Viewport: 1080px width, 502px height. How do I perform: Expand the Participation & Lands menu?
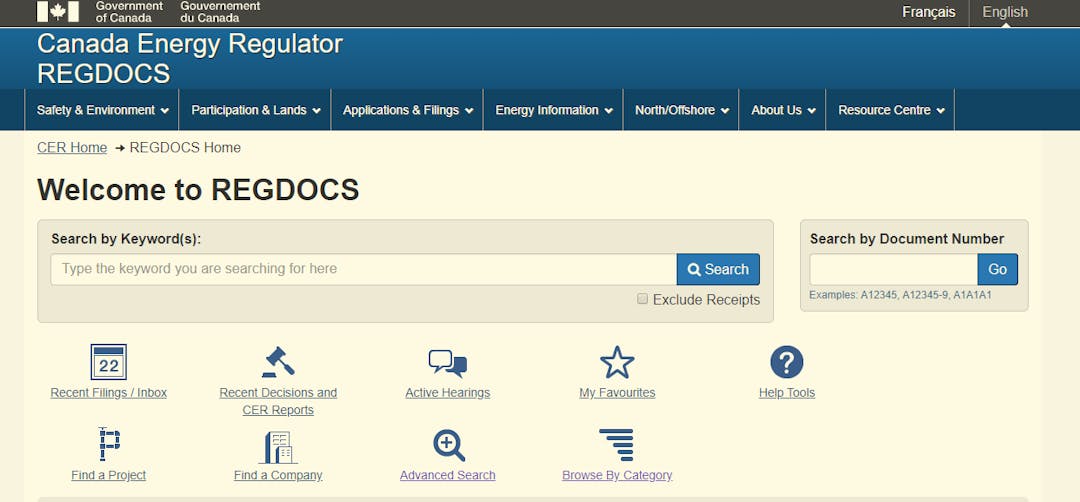[x=256, y=110]
